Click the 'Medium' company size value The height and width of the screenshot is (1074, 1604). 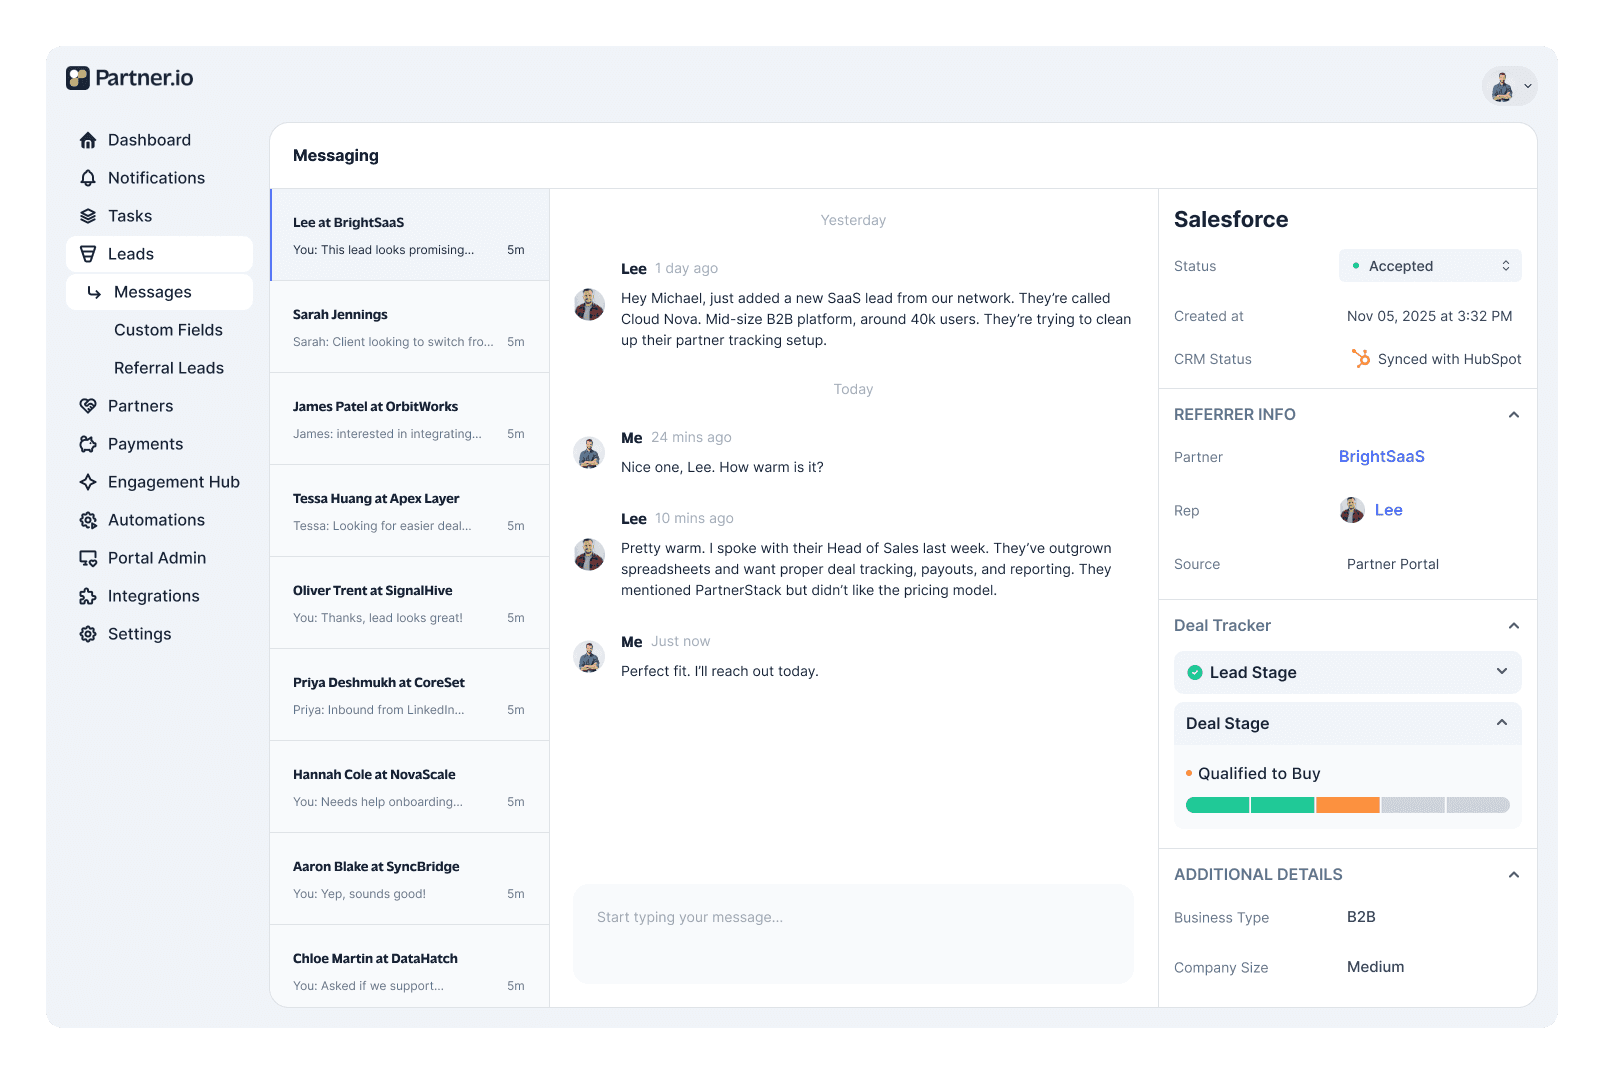(x=1375, y=967)
